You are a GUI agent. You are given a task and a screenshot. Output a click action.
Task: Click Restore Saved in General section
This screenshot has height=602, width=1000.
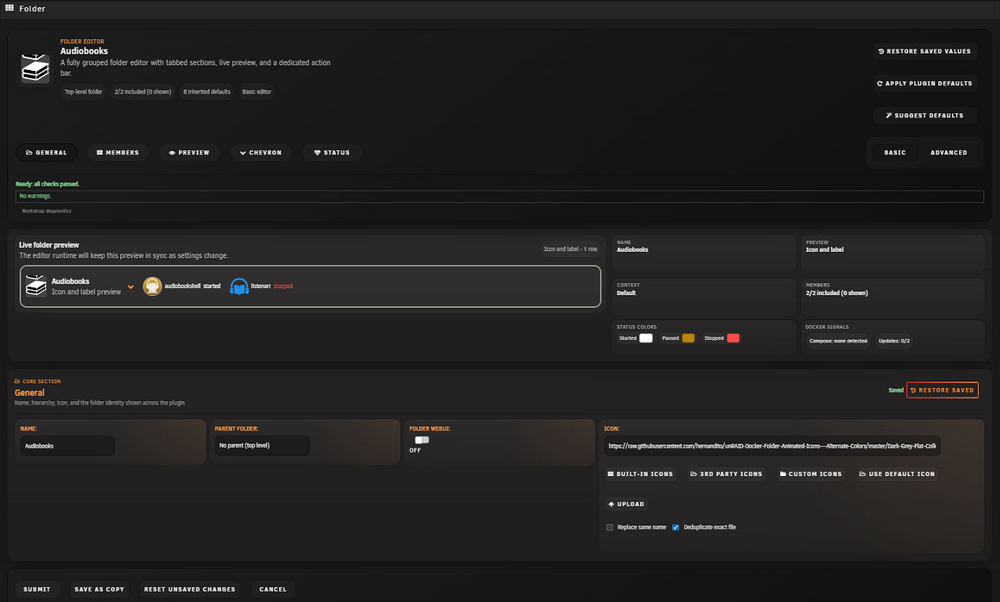tap(943, 390)
